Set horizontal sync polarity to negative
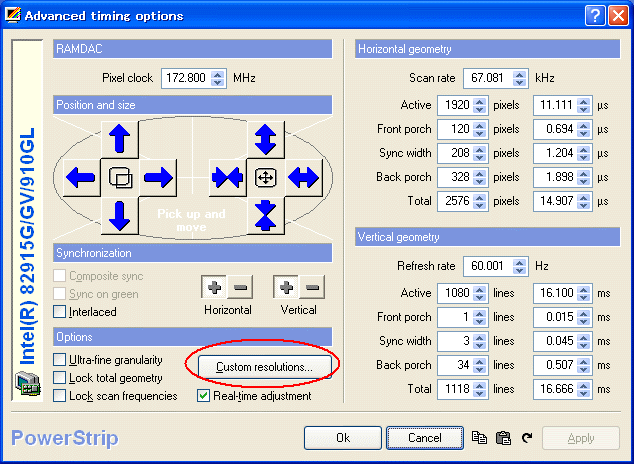634x464 pixels. pyautogui.click(x=240, y=287)
